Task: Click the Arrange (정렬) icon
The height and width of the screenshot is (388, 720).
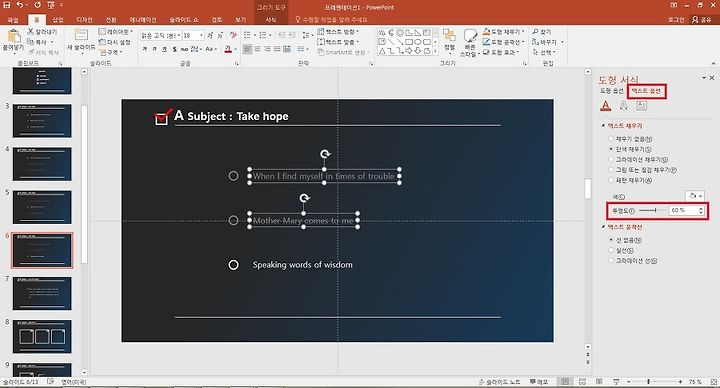Action: pyautogui.click(x=449, y=36)
